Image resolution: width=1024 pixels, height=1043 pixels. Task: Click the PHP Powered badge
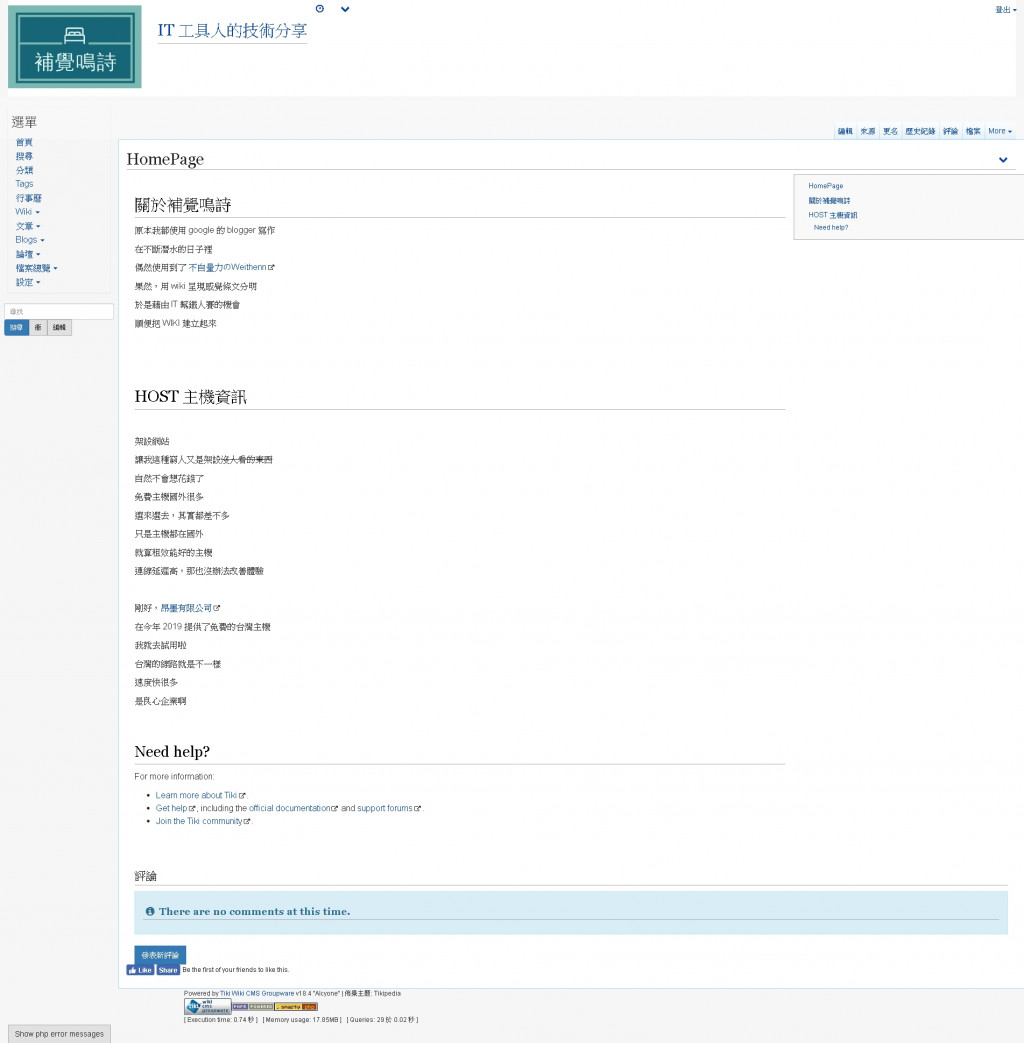pyautogui.click(x=252, y=1007)
